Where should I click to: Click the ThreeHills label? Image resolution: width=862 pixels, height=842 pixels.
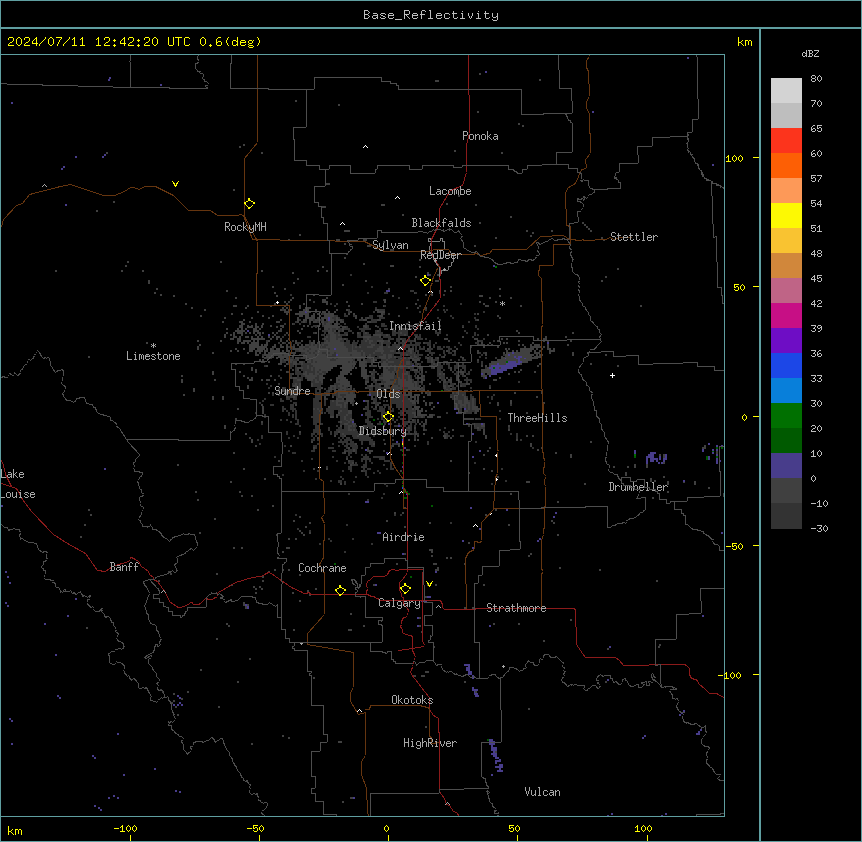pos(537,418)
